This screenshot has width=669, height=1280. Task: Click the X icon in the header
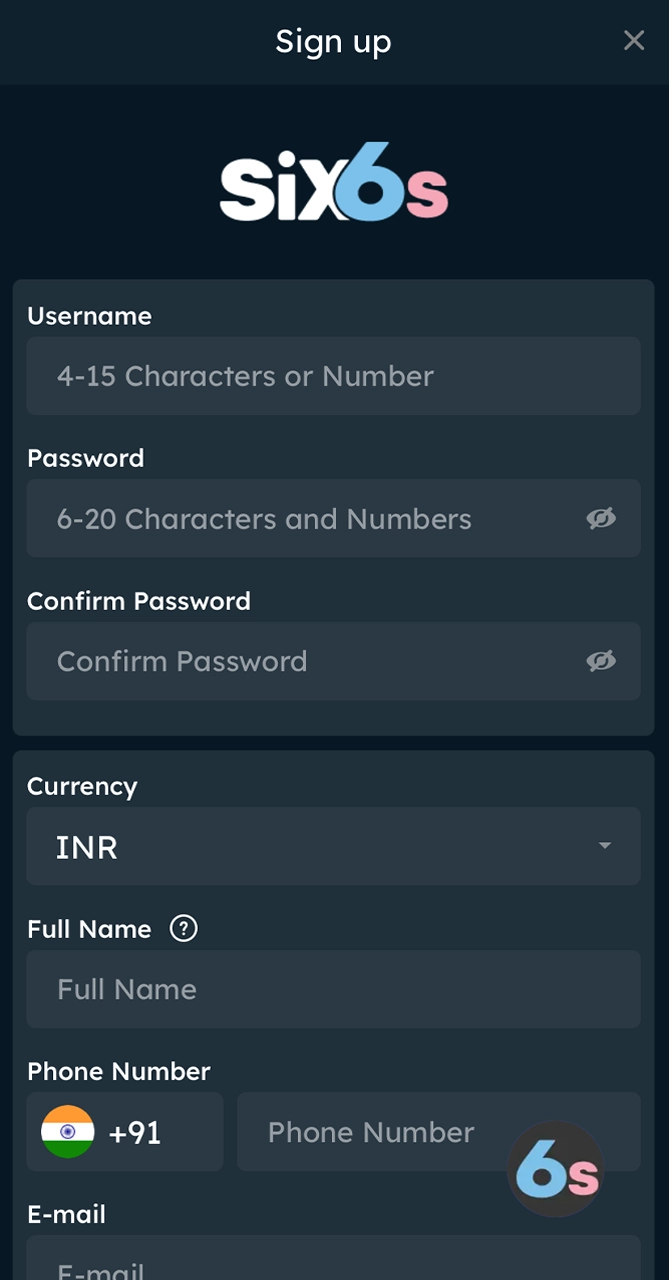pyautogui.click(x=634, y=41)
